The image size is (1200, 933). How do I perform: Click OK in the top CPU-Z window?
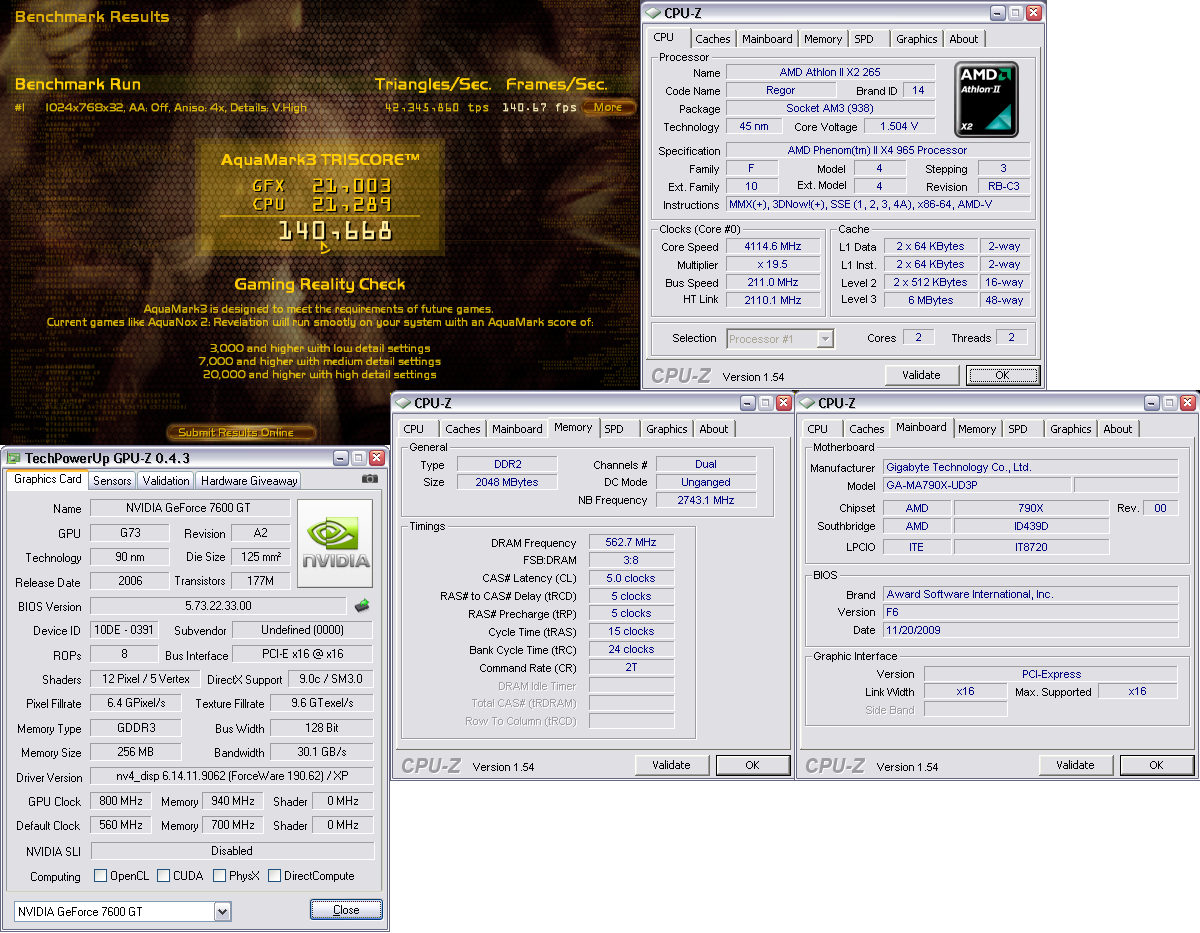1003,375
